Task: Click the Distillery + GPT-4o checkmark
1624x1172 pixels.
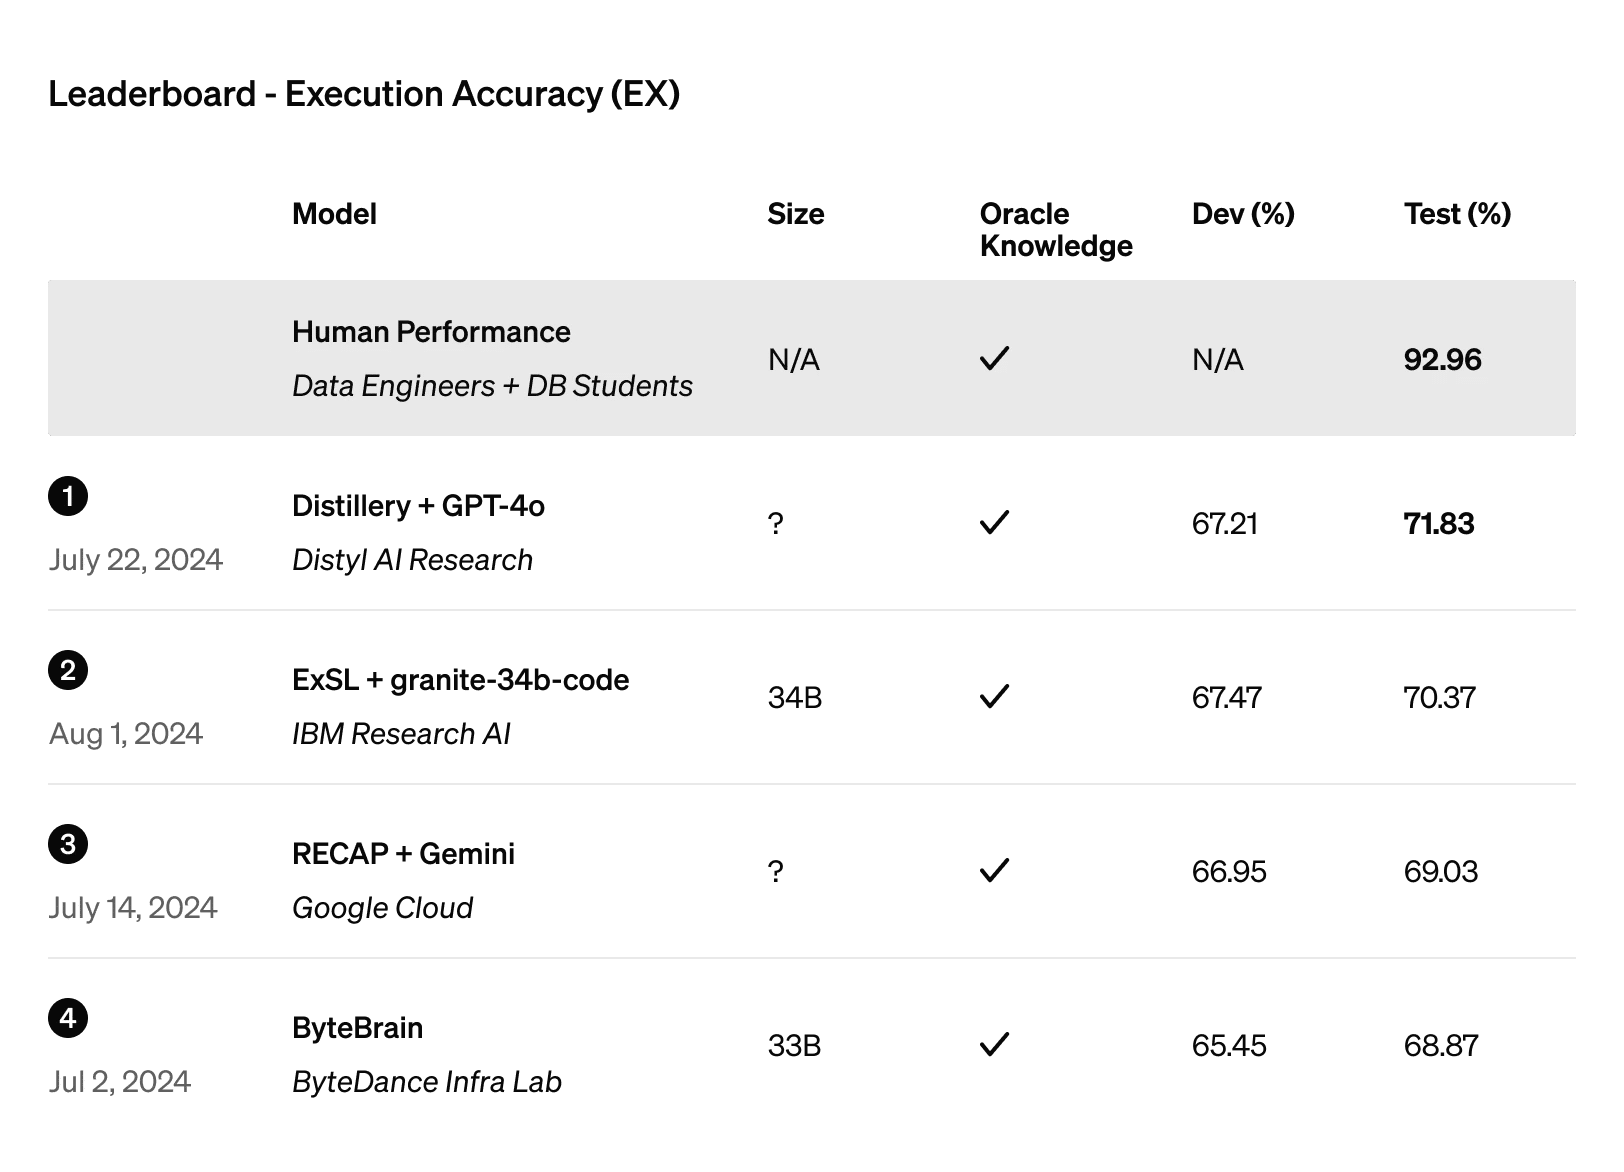Action: coord(994,523)
